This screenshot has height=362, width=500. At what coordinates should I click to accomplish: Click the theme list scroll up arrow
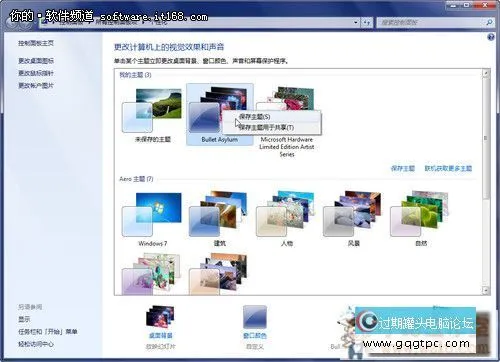click(x=486, y=73)
